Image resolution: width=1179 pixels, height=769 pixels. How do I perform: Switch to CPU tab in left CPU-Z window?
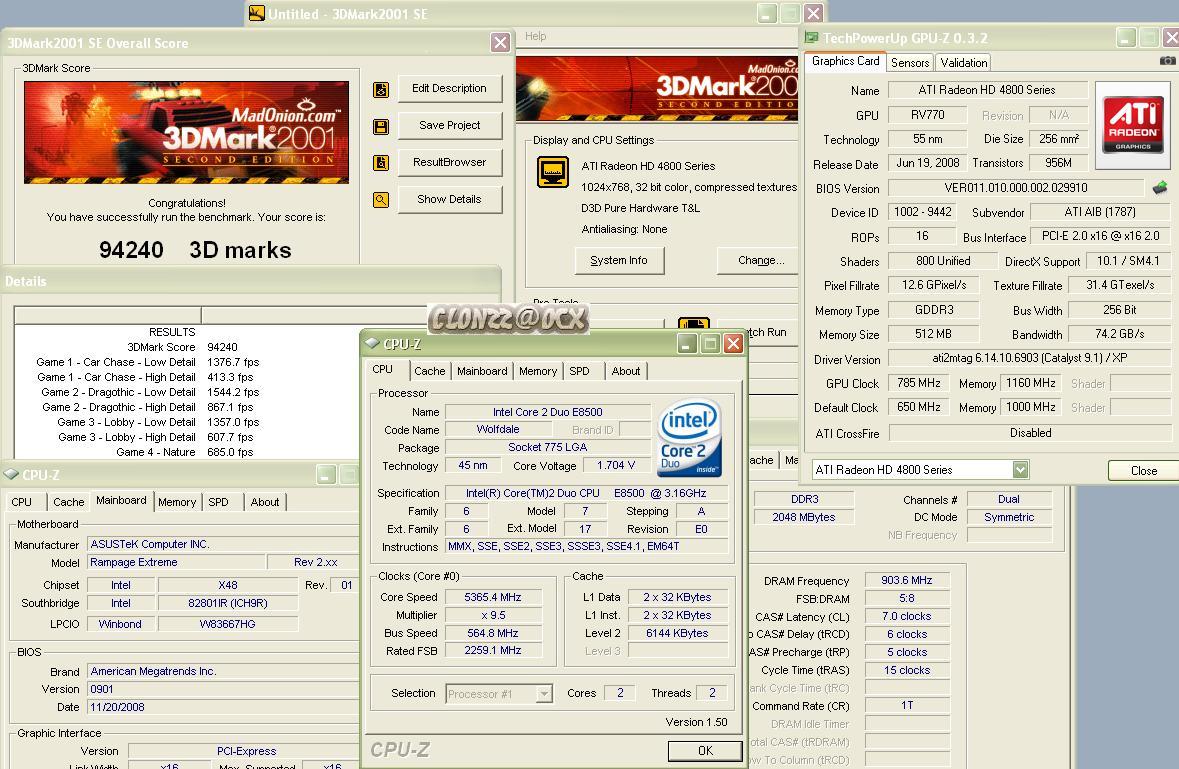[22, 502]
